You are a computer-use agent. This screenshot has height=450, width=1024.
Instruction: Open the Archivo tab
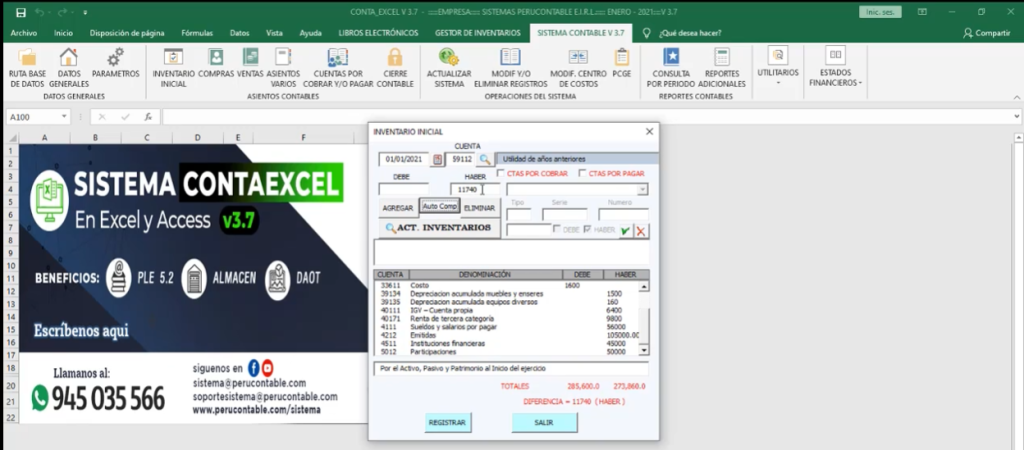tap(24, 33)
